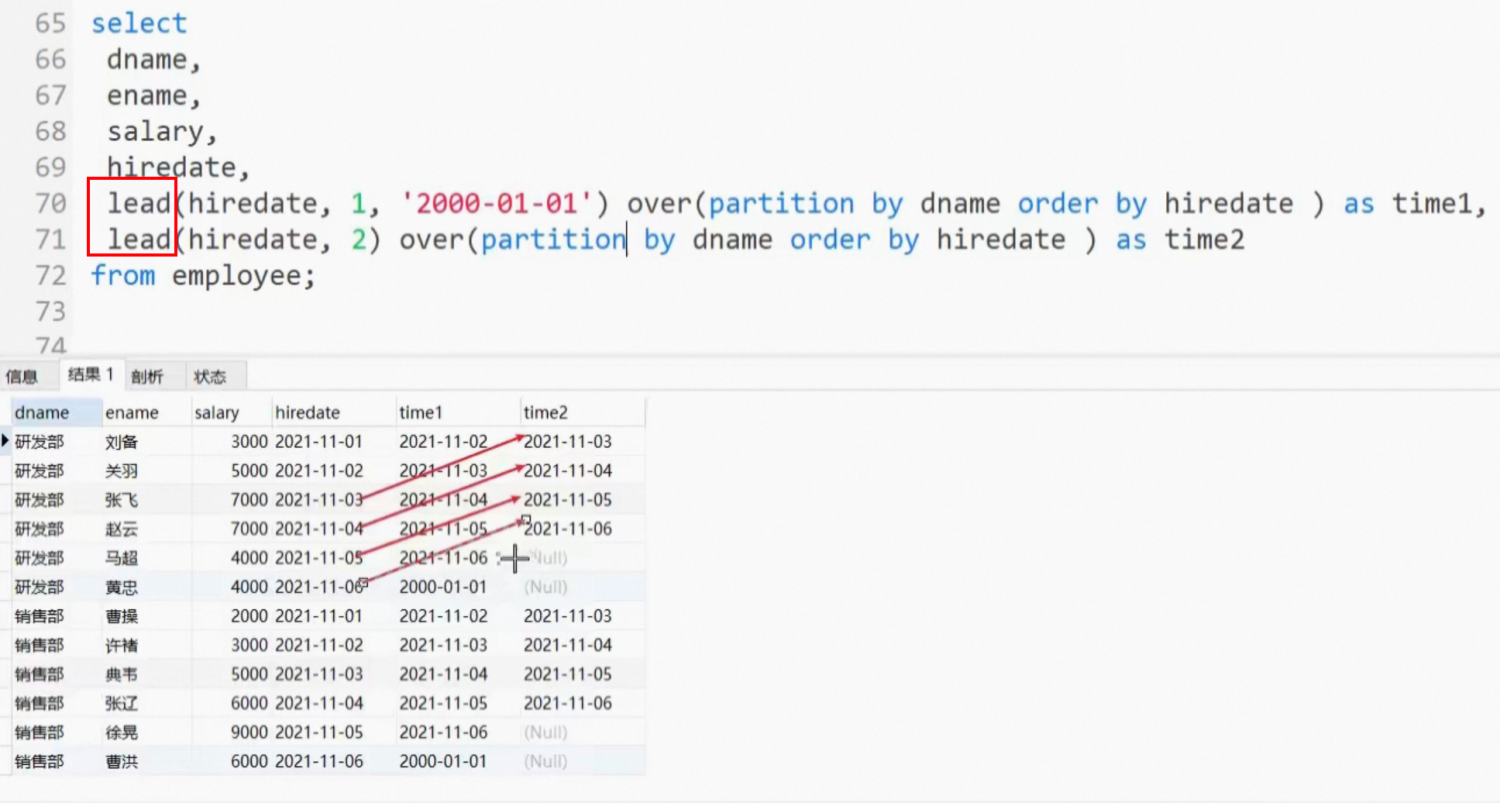Click dname 销售部 in 典韦's row
1500x803 pixels.
tap(39, 674)
